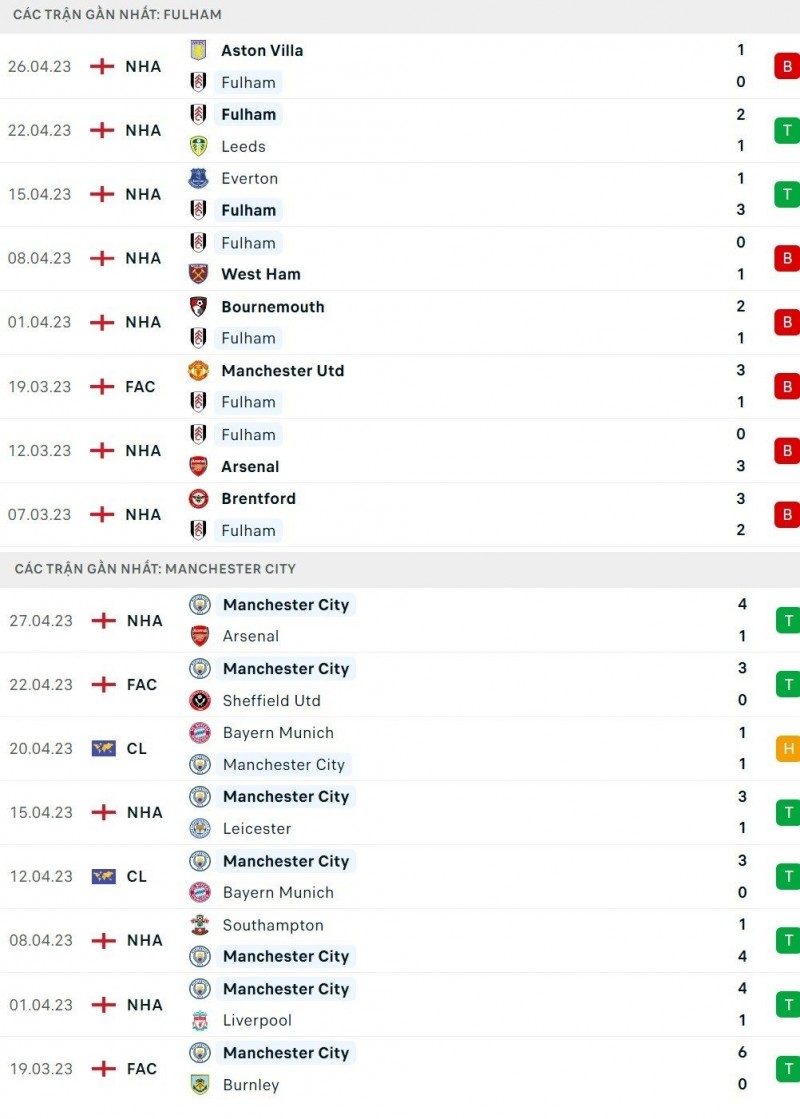The width and height of the screenshot is (800, 1119).
Task: Click the Manchester Utd club crest
Action: point(198,370)
